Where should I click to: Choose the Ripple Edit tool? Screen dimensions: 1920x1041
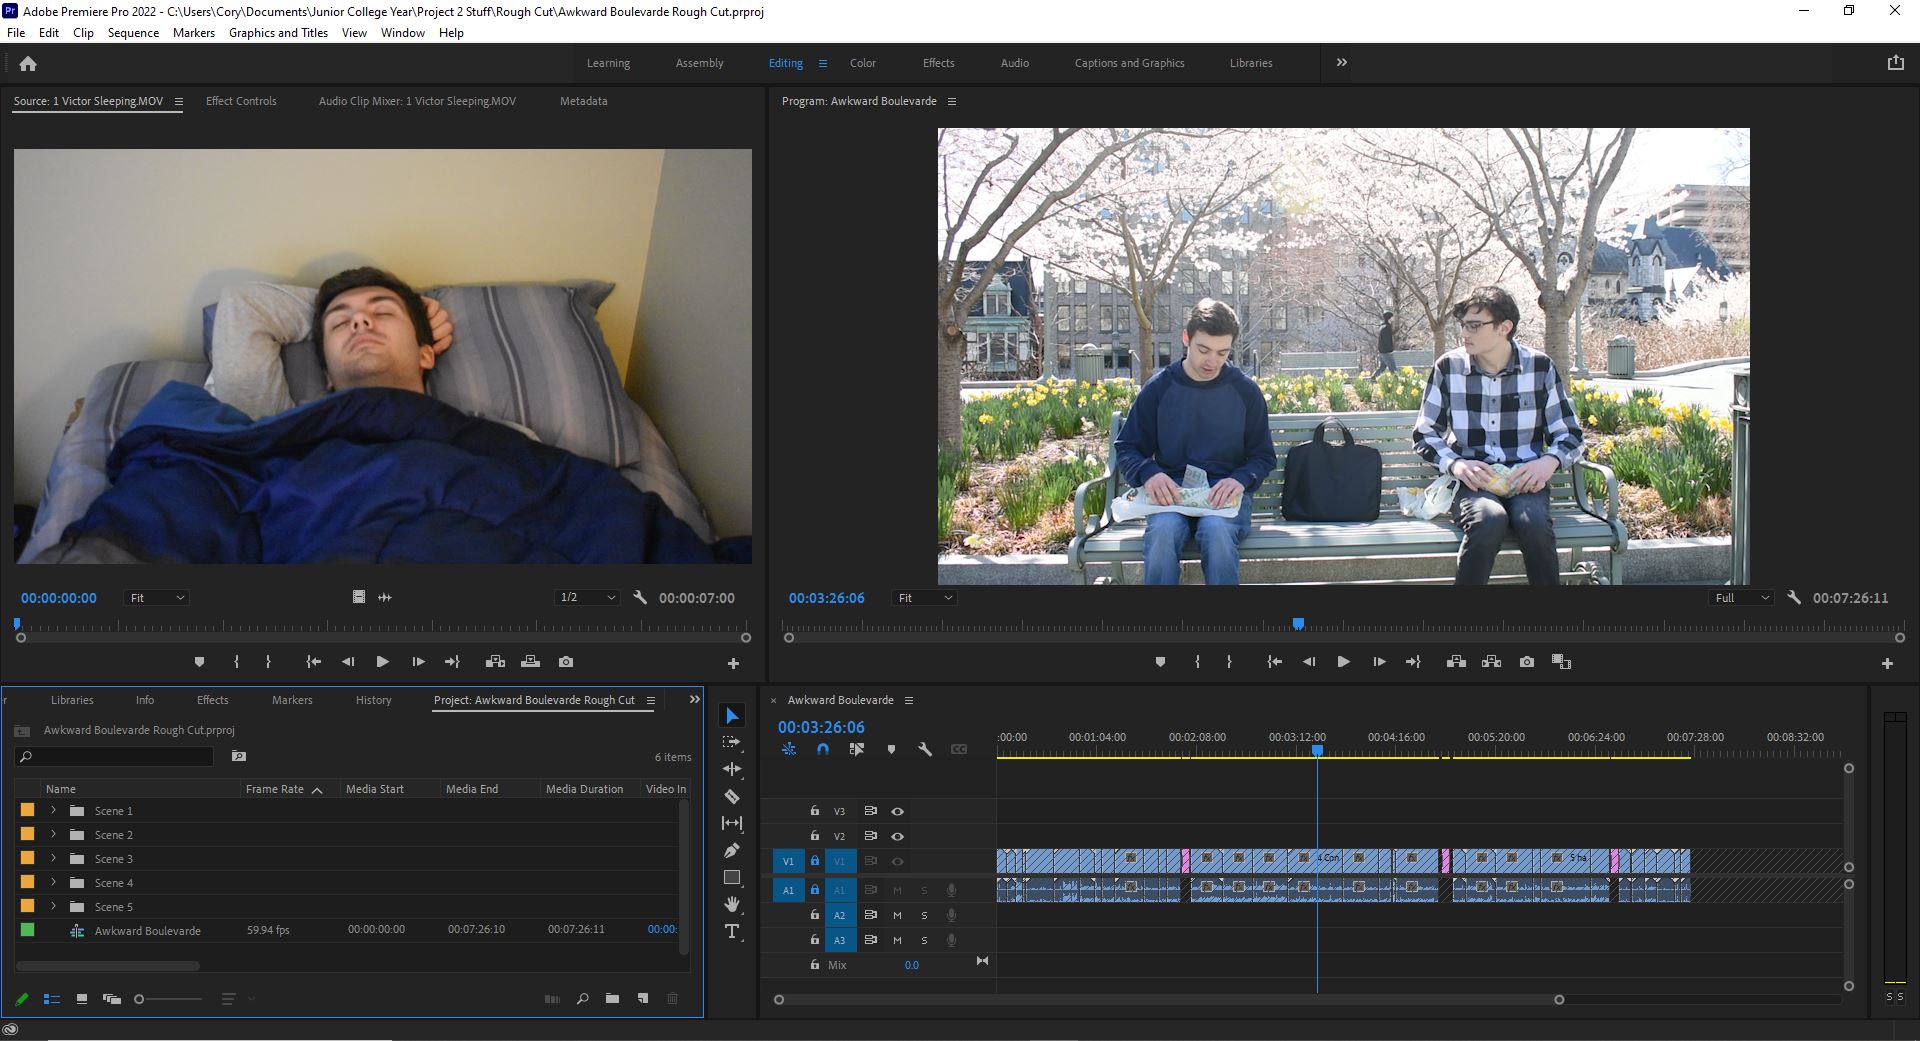(732, 769)
